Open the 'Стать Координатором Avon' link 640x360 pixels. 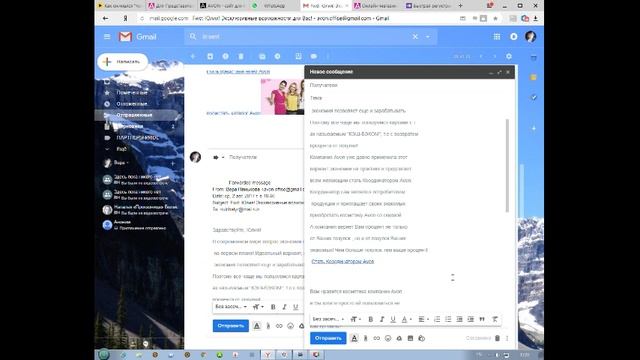(342, 261)
